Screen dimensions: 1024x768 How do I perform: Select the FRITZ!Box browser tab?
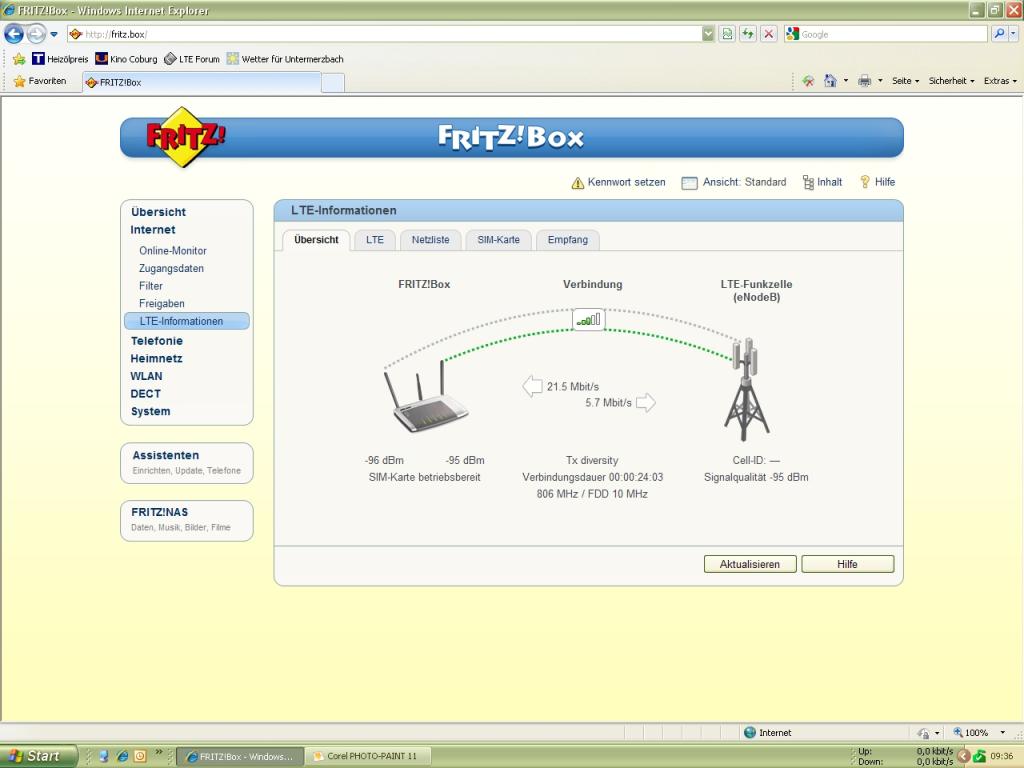click(202, 82)
